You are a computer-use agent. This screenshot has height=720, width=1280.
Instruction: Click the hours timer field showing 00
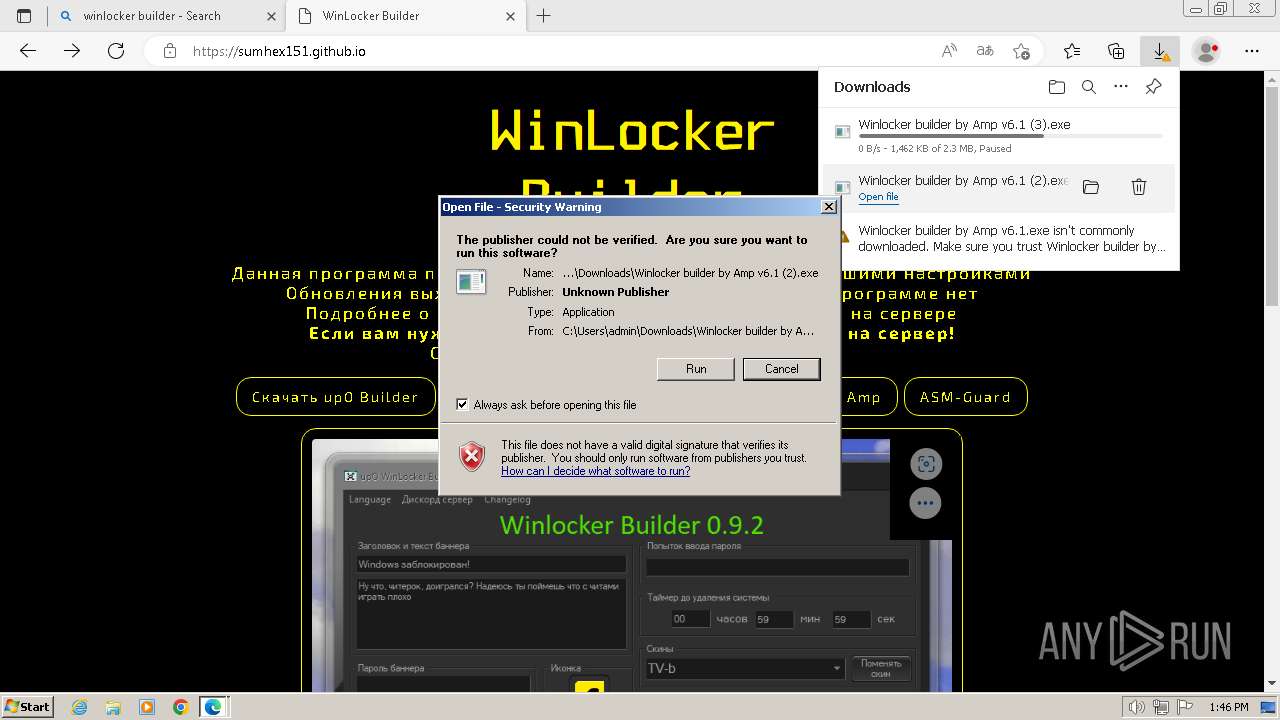point(690,619)
